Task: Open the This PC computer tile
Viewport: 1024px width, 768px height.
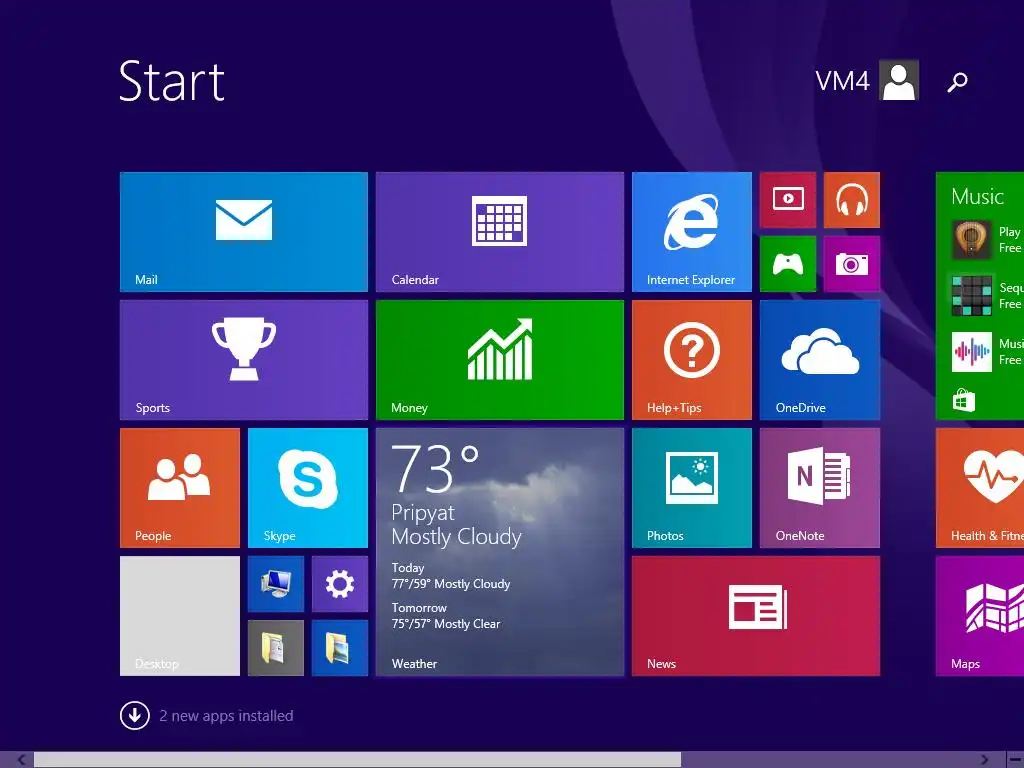Action: [x=276, y=584]
